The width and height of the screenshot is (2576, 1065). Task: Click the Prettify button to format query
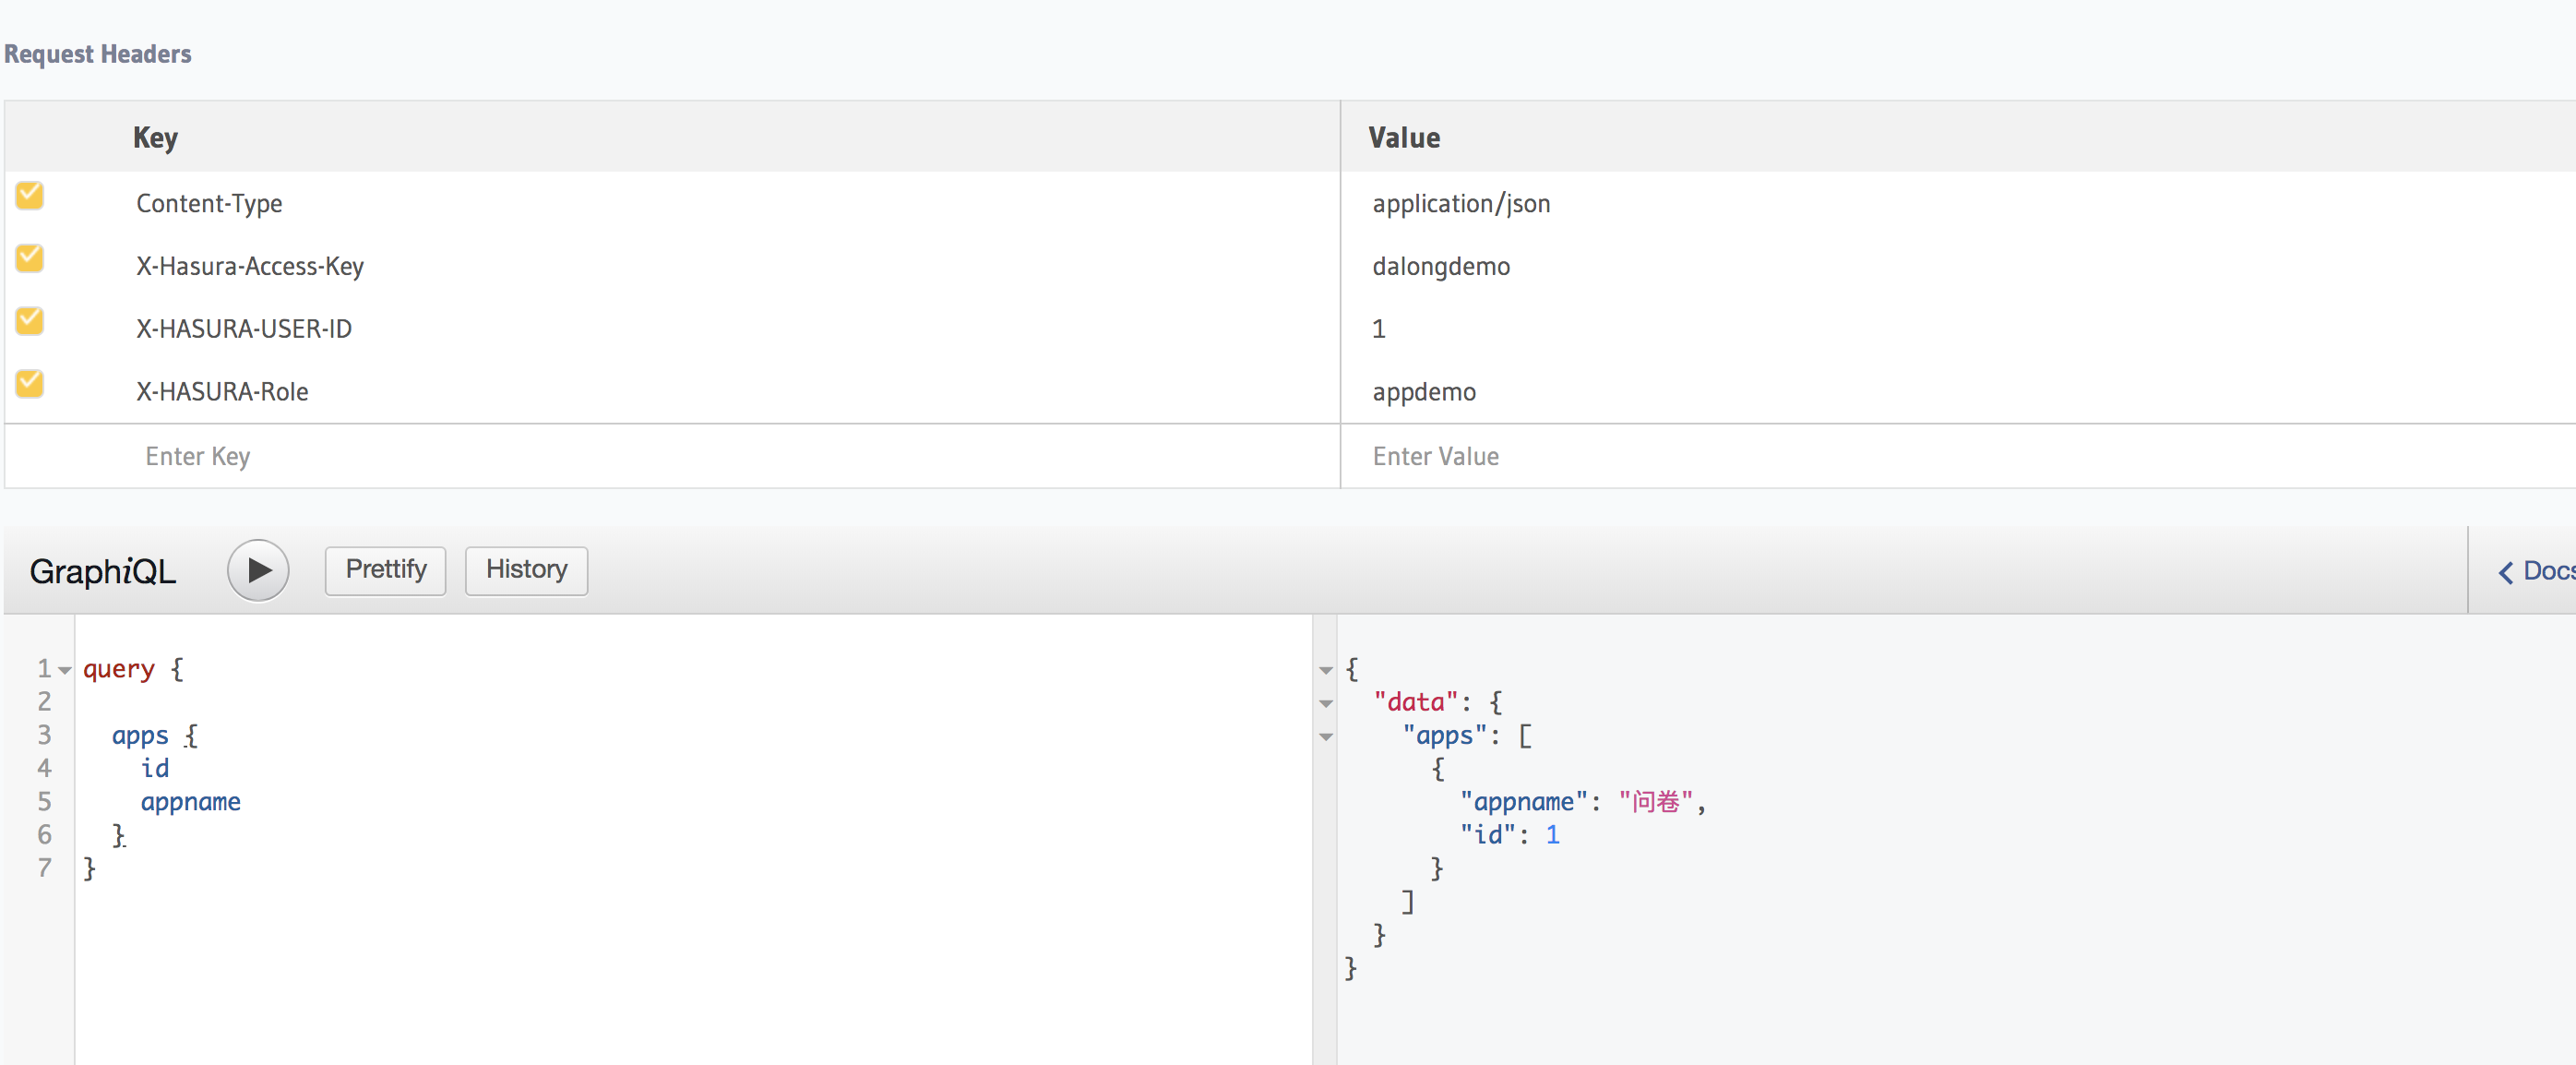click(x=385, y=568)
